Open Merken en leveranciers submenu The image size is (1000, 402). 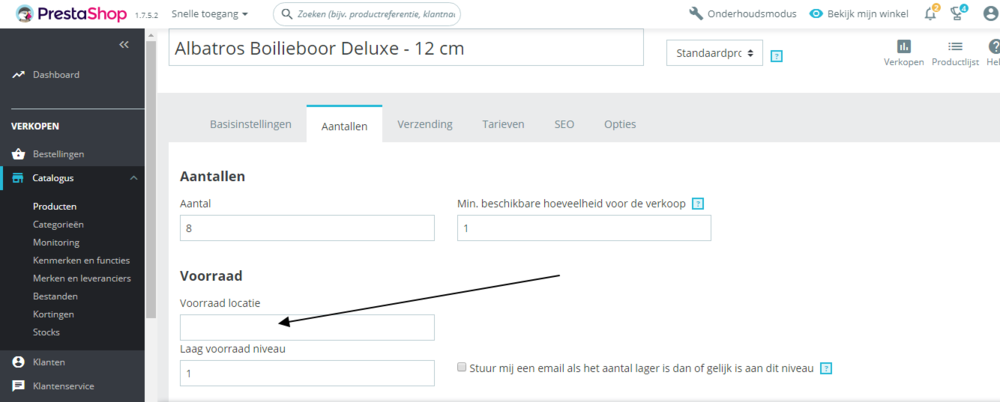pos(82,278)
